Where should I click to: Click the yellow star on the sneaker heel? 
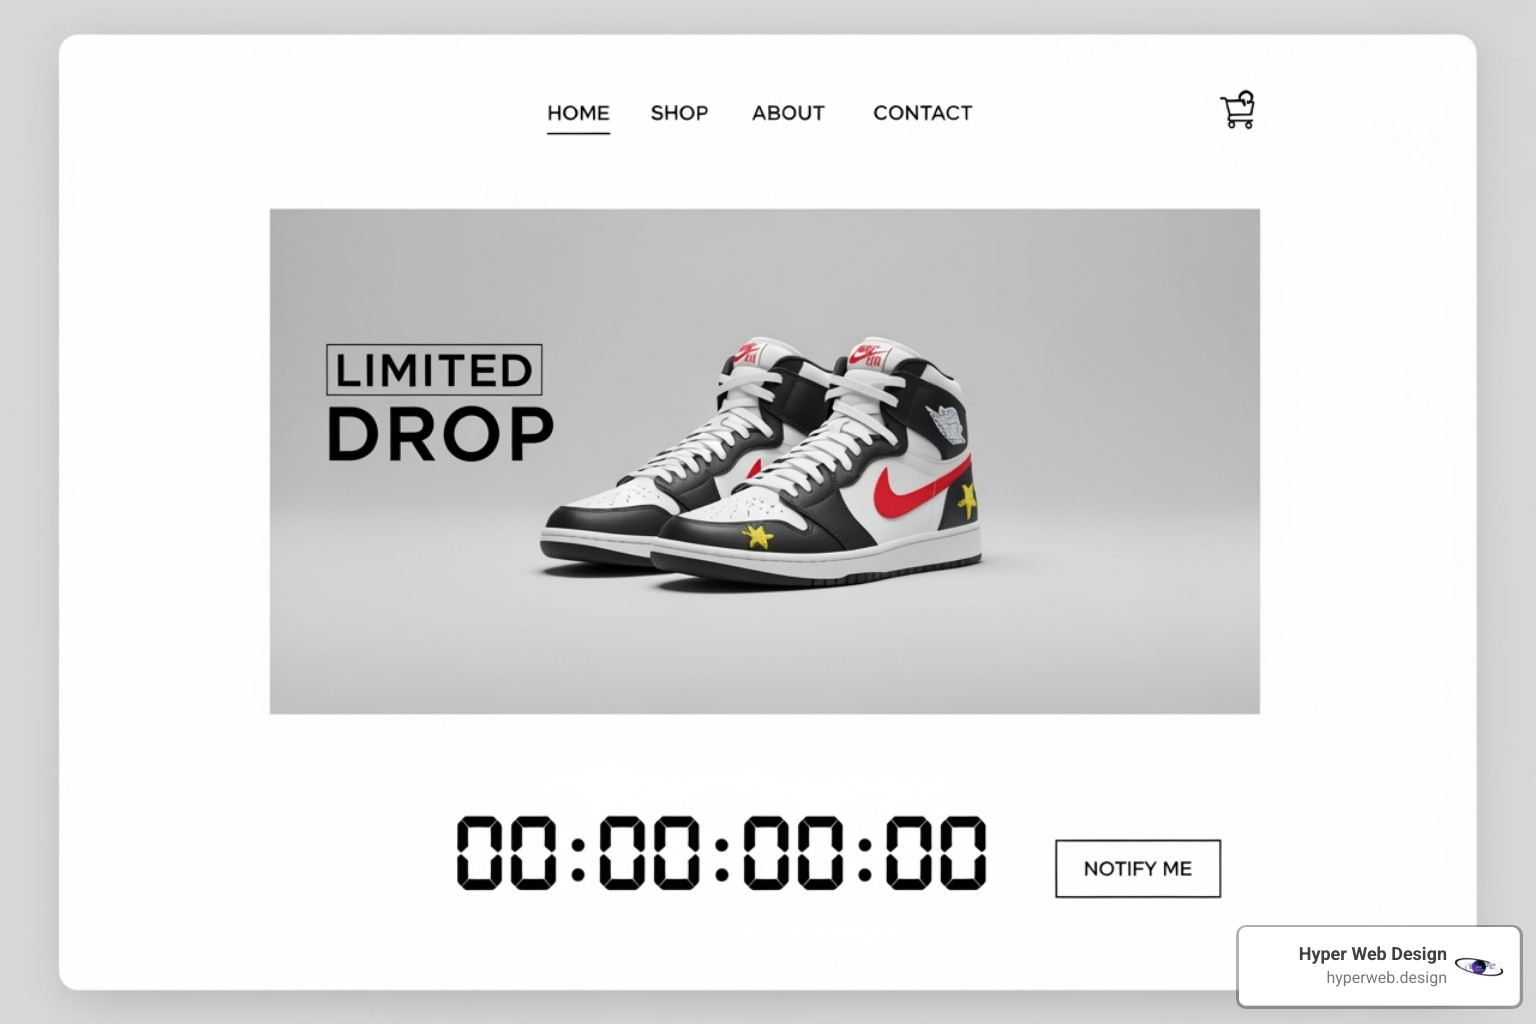pyautogui.click(x=967, y=499)
